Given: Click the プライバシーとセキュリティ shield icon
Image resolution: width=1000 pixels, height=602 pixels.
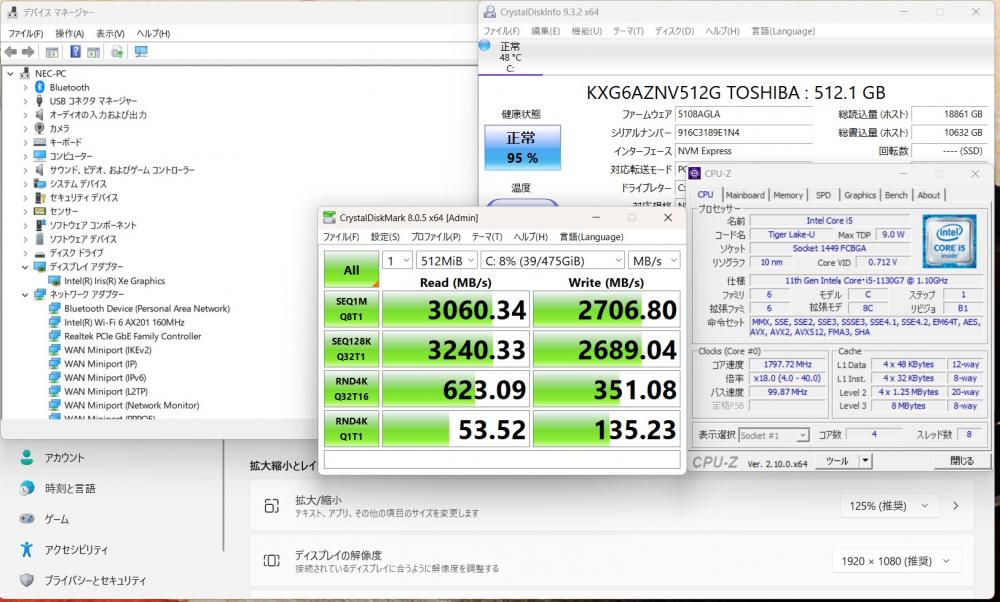Looking at the screenshot, I should tap(26, 580).
